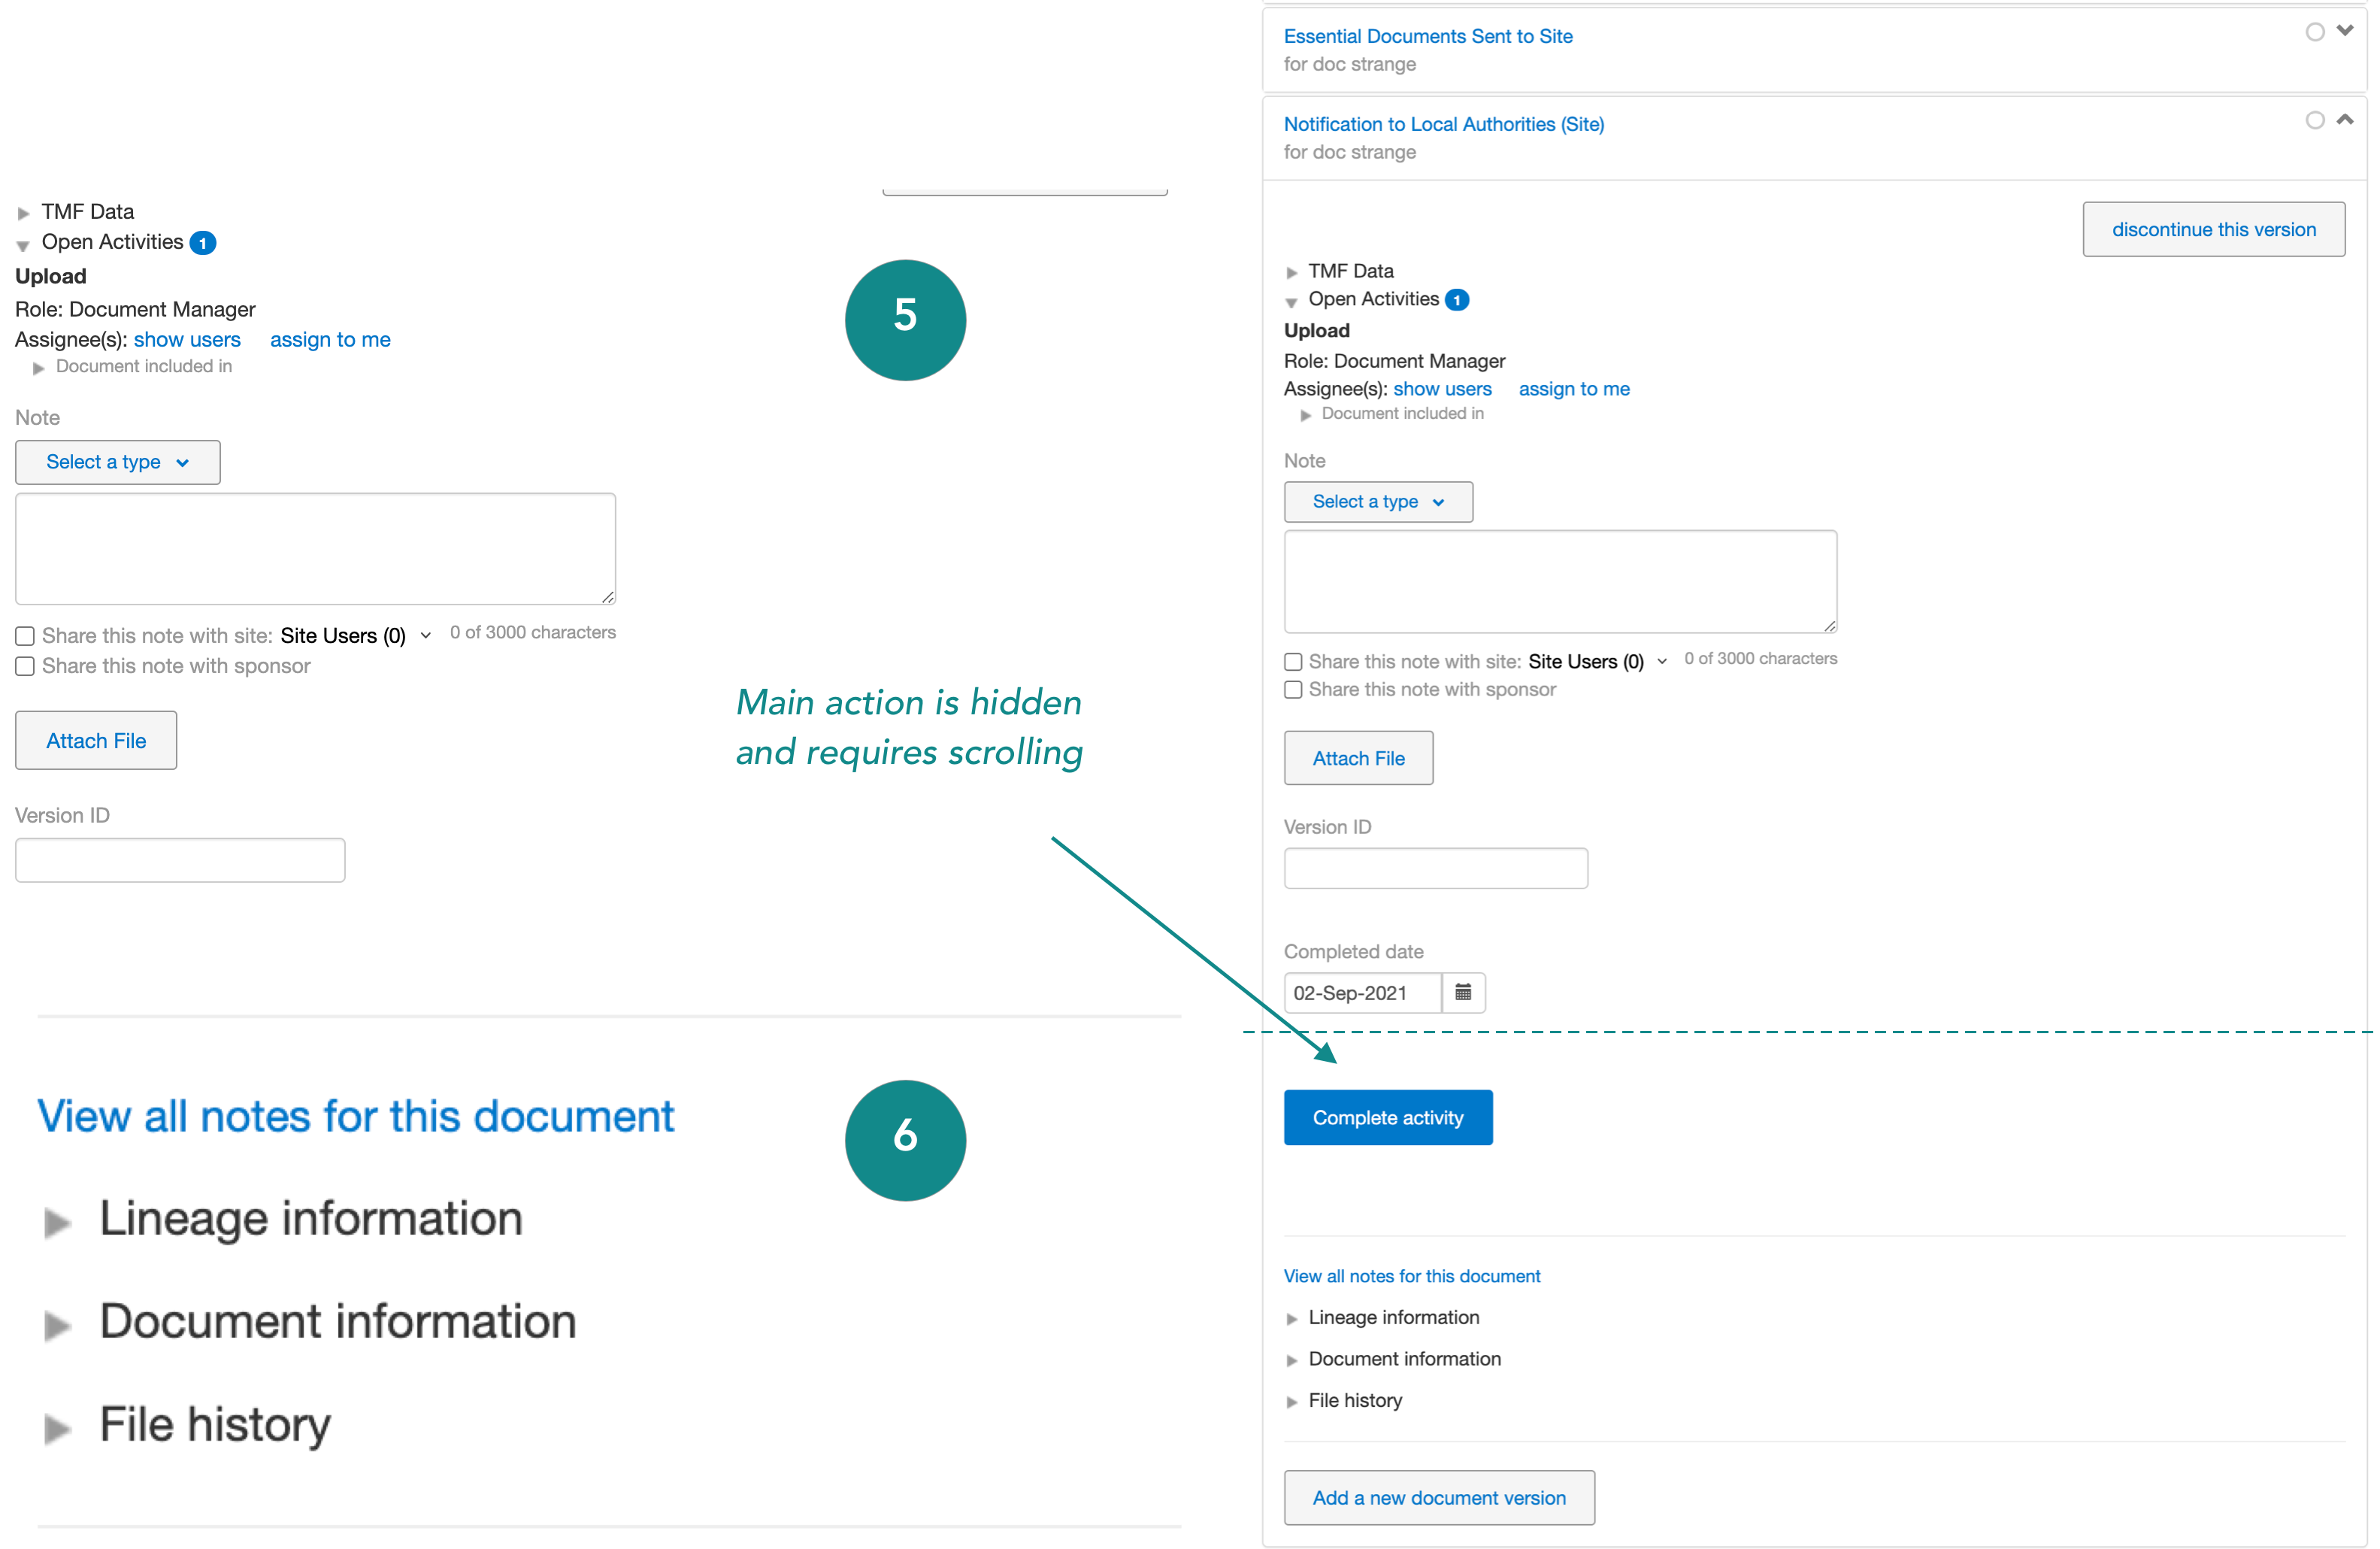2380x1549 pixels.
Task: Check Share this note with sponsor, right panel
Action: (x=1293, y=690)
